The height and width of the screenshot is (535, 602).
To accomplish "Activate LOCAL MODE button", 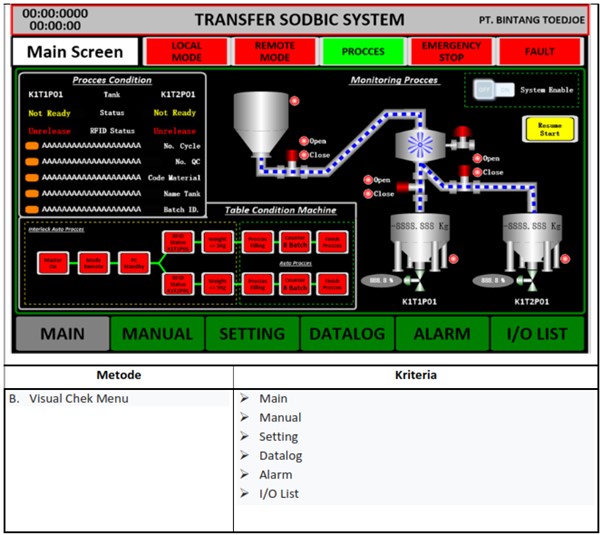I will pos(186,51).
